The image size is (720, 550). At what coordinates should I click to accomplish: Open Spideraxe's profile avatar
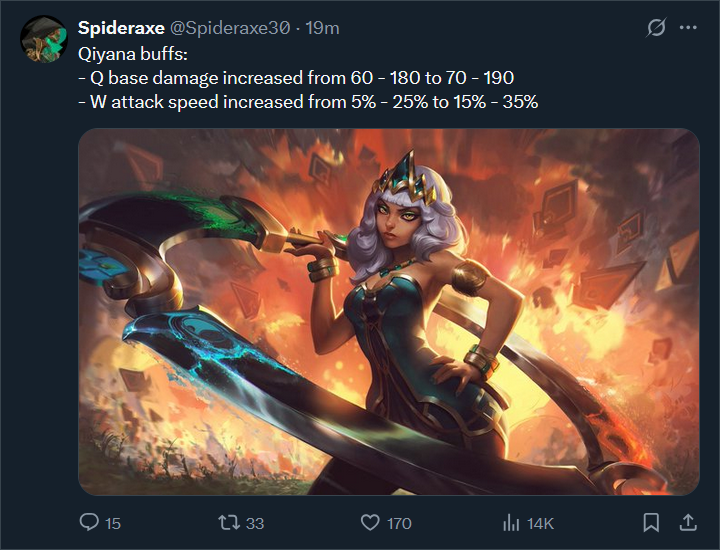[x=44, y=39]
